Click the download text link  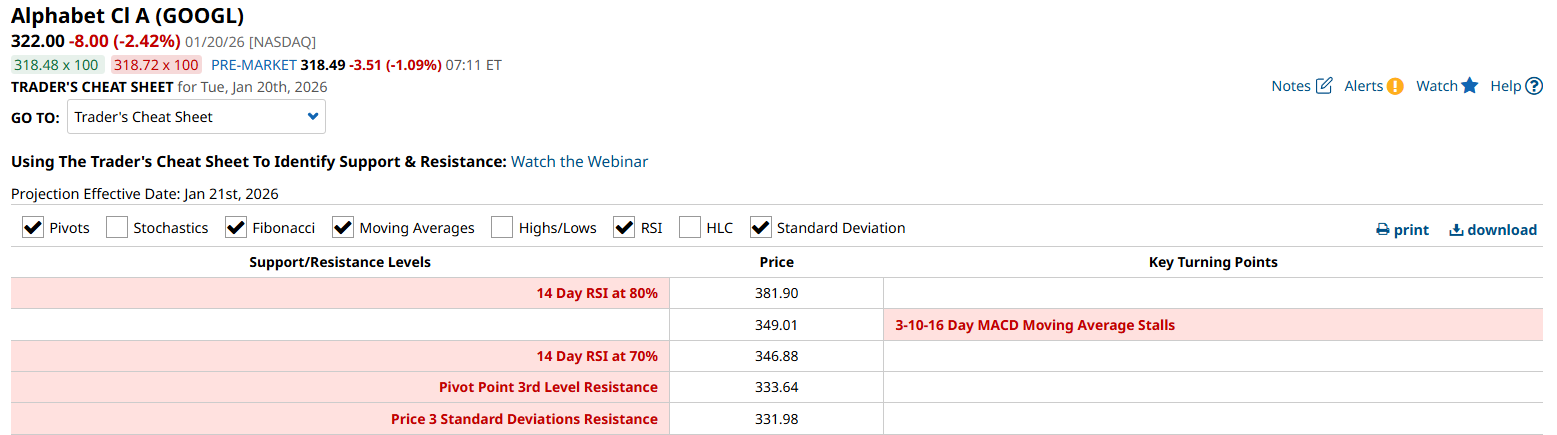(1502, 230)
